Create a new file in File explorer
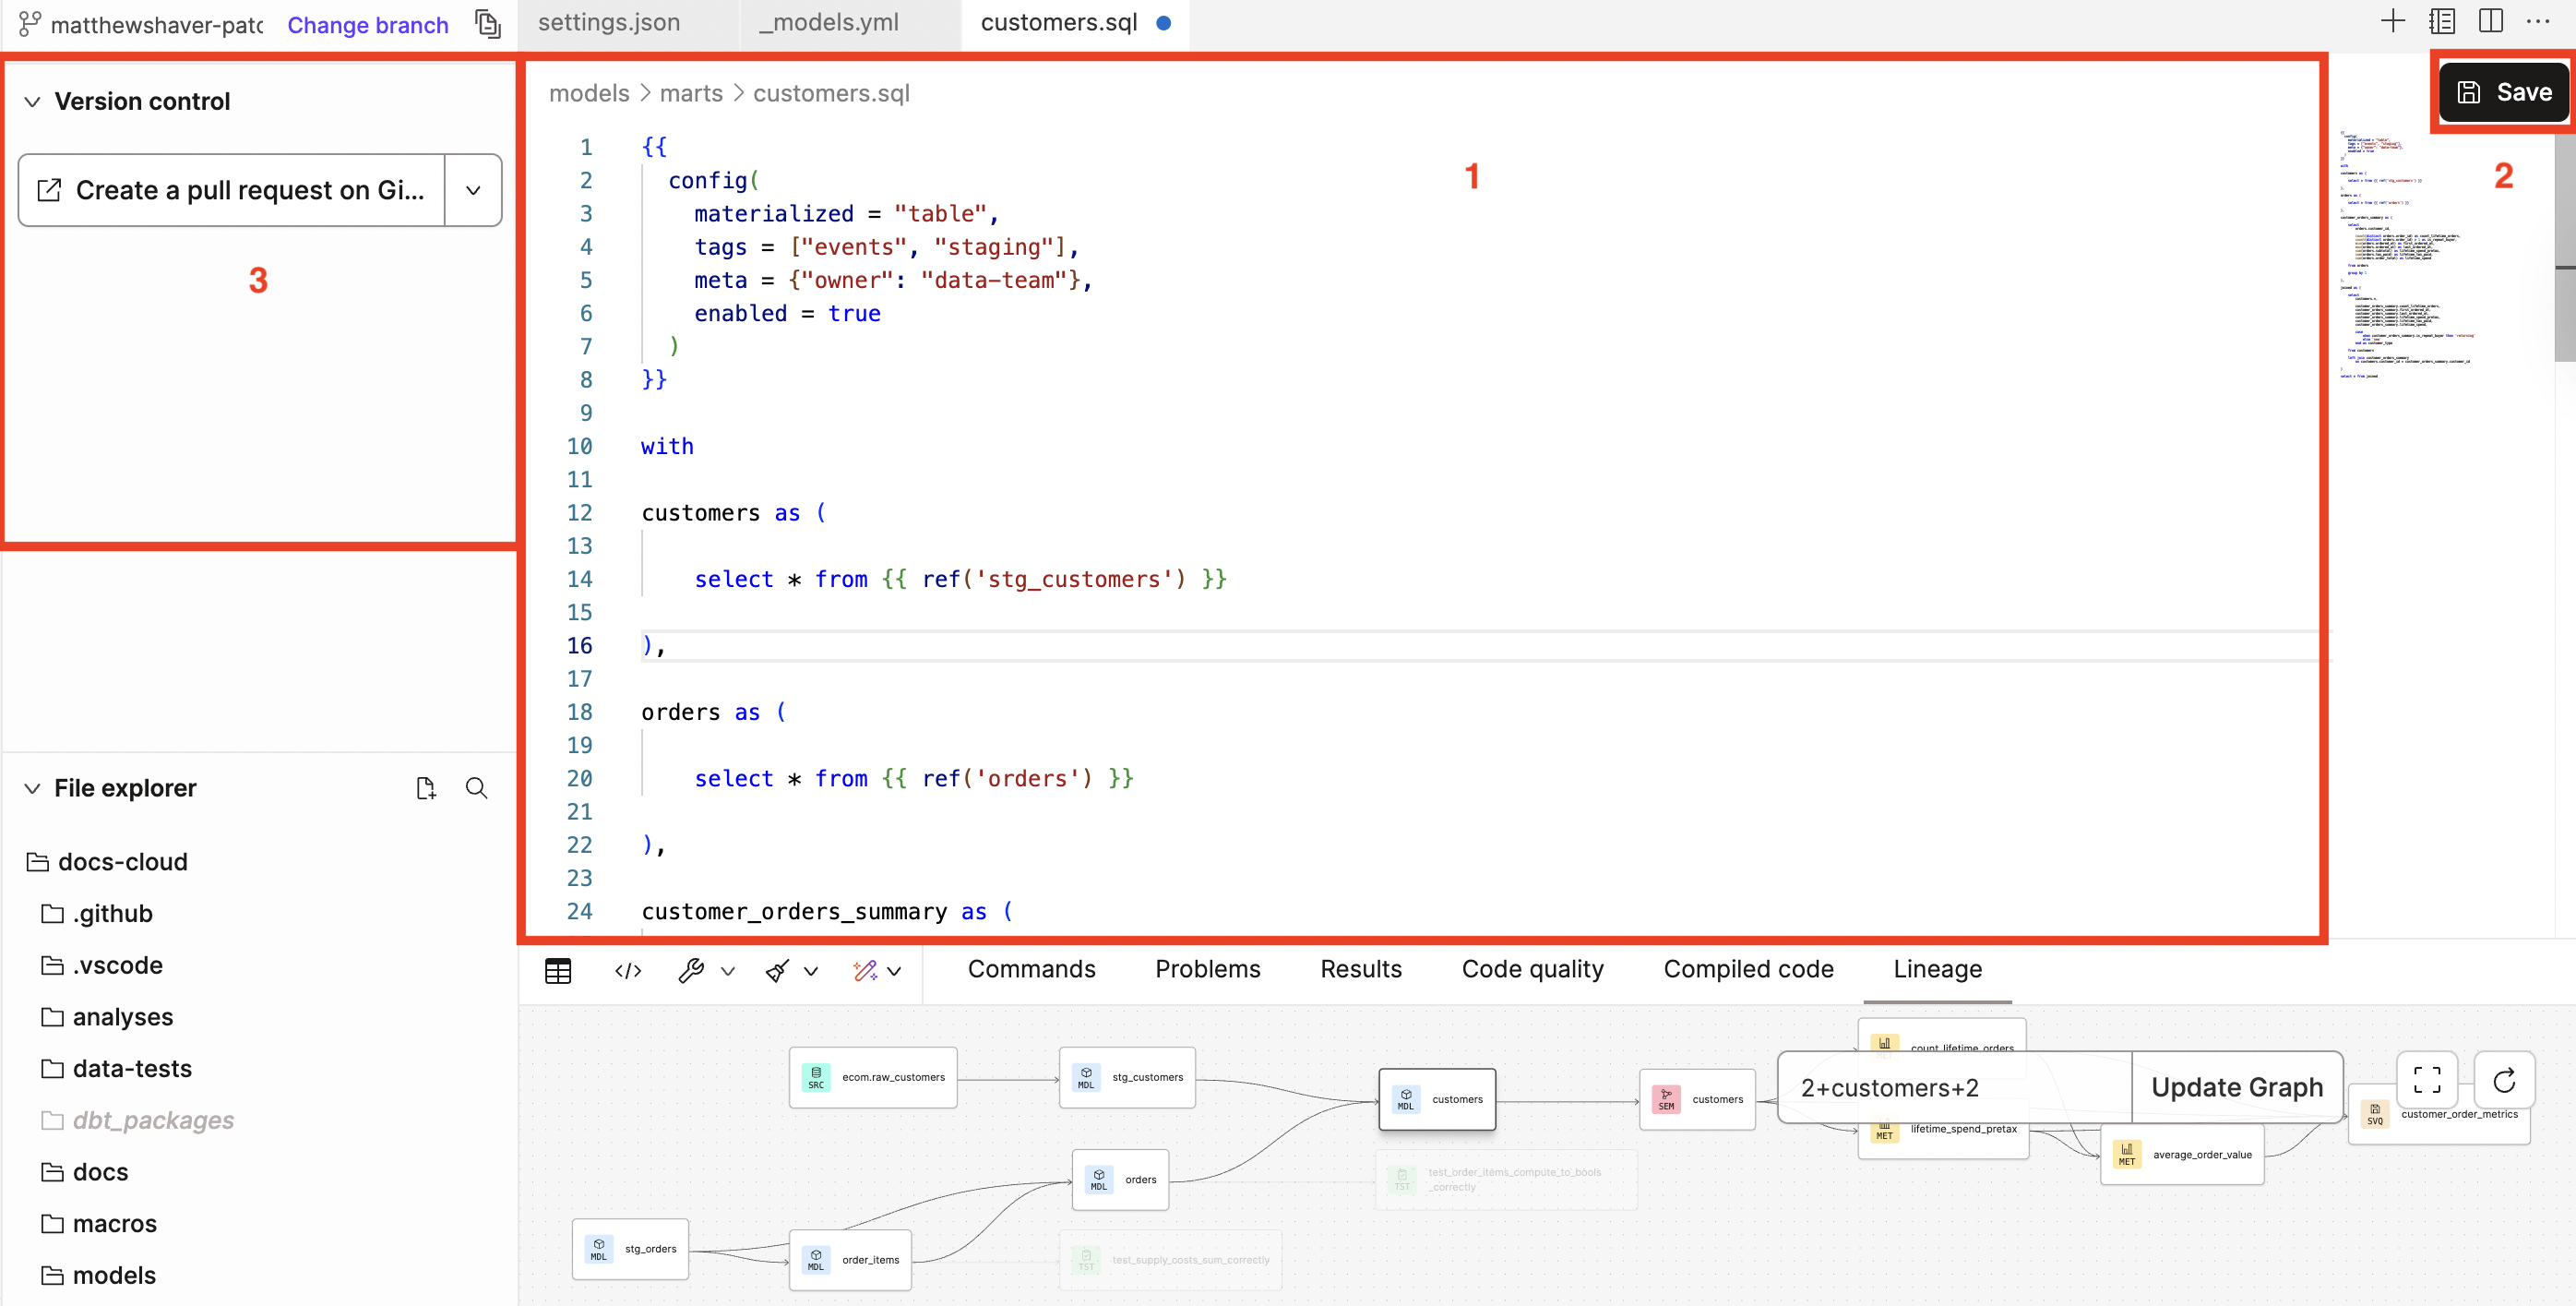 tap(426, 788)
